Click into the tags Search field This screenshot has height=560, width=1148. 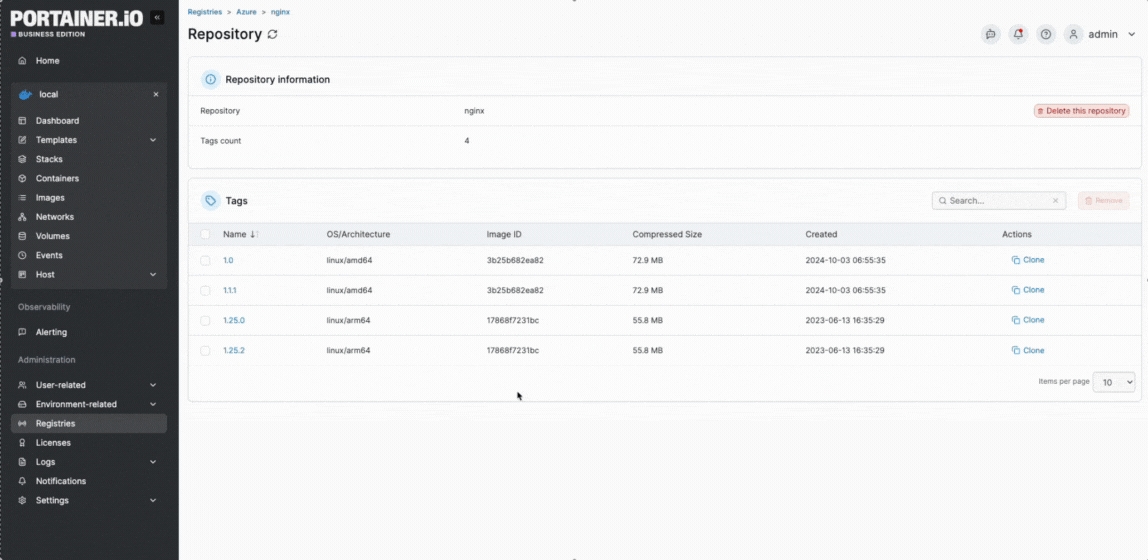(996, 201)
